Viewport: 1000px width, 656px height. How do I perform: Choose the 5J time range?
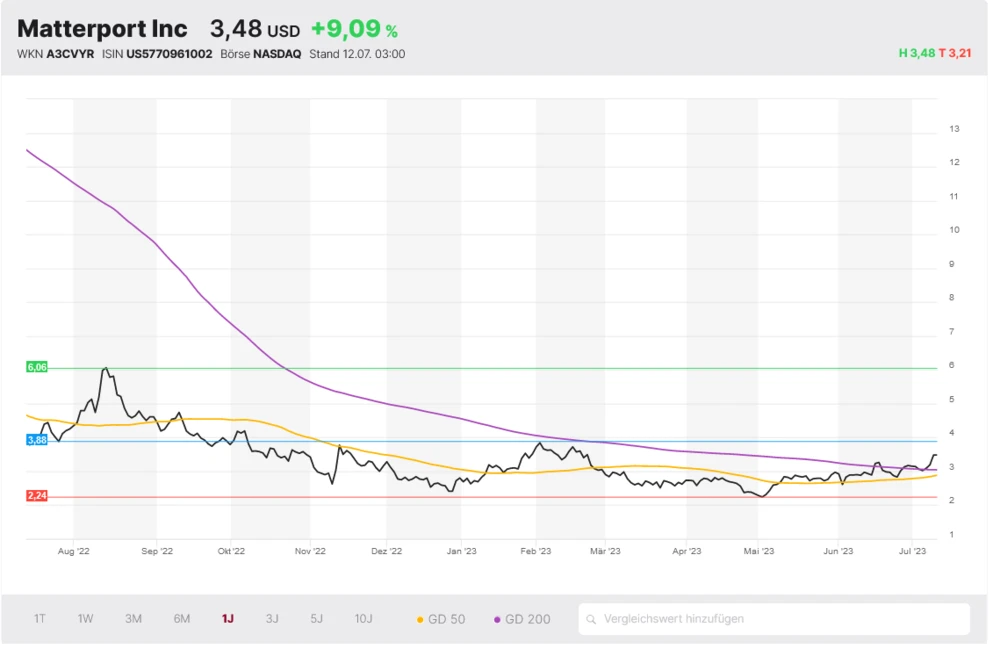[x=317, y=619]
